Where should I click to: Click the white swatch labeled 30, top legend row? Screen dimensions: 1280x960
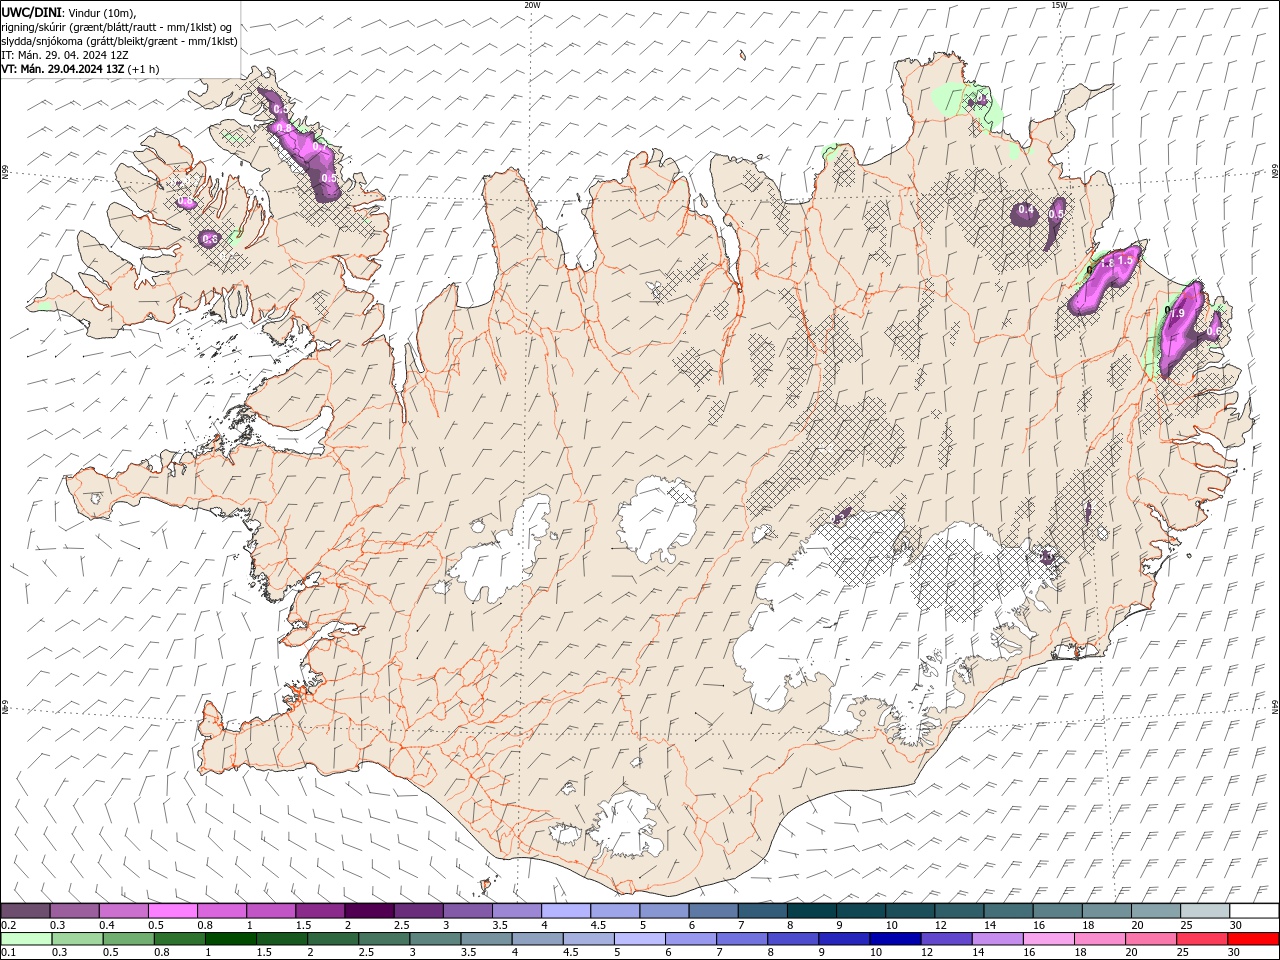coord(1253,910)
